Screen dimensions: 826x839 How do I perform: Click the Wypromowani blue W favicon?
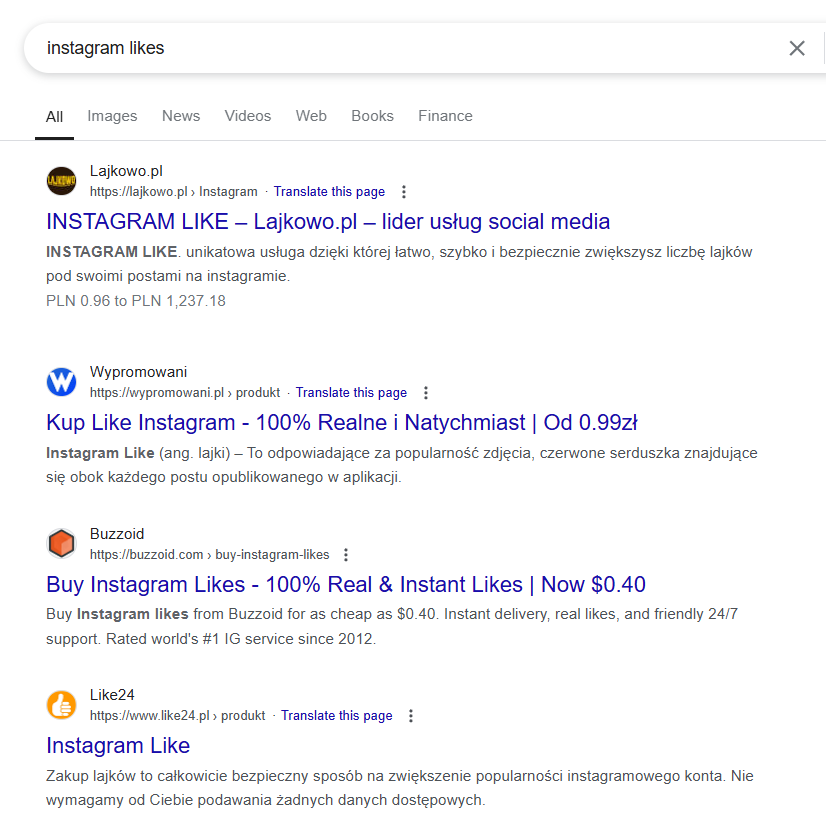61,382
